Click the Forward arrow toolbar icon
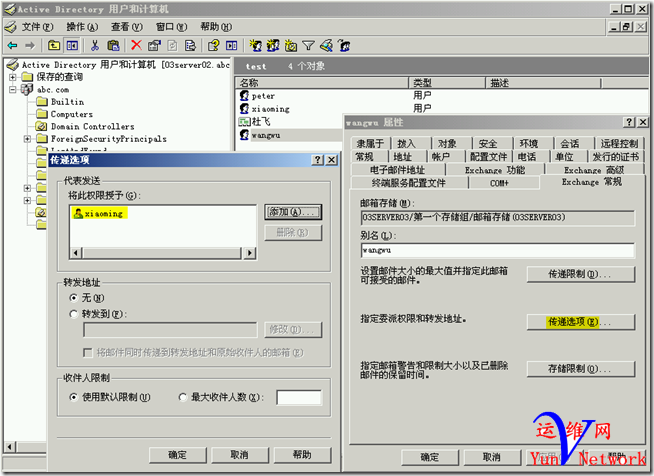The width and height of the screenshot is (654, 476). (x=30, y=45)
